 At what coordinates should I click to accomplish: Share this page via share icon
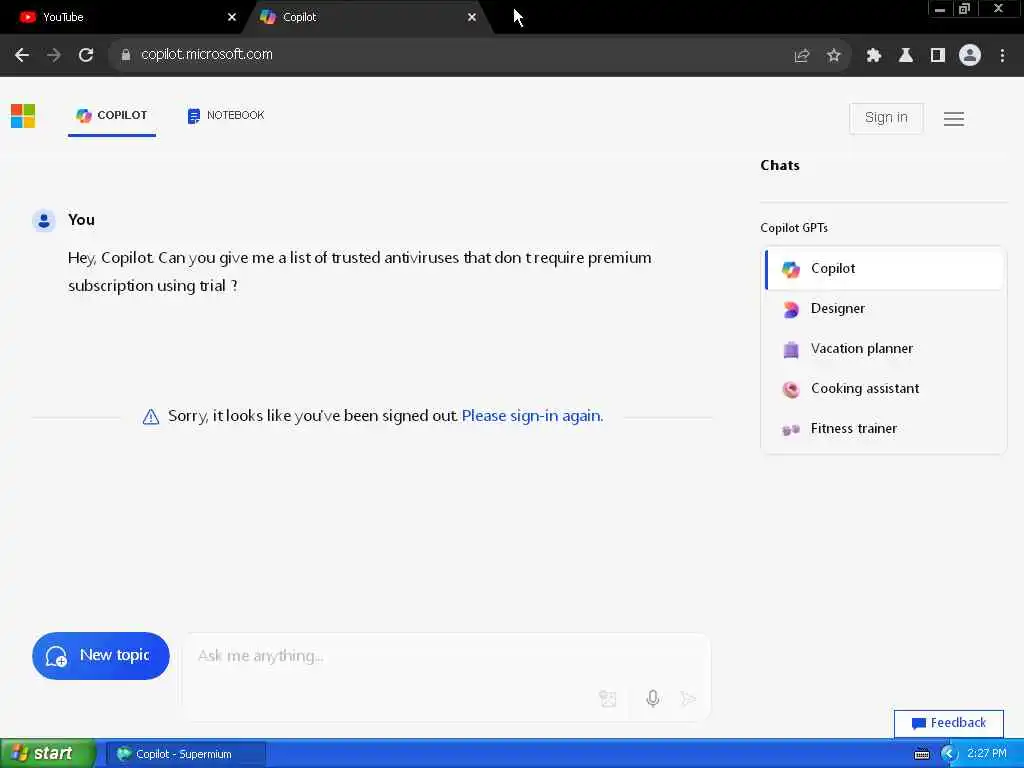tap(801, 56)
